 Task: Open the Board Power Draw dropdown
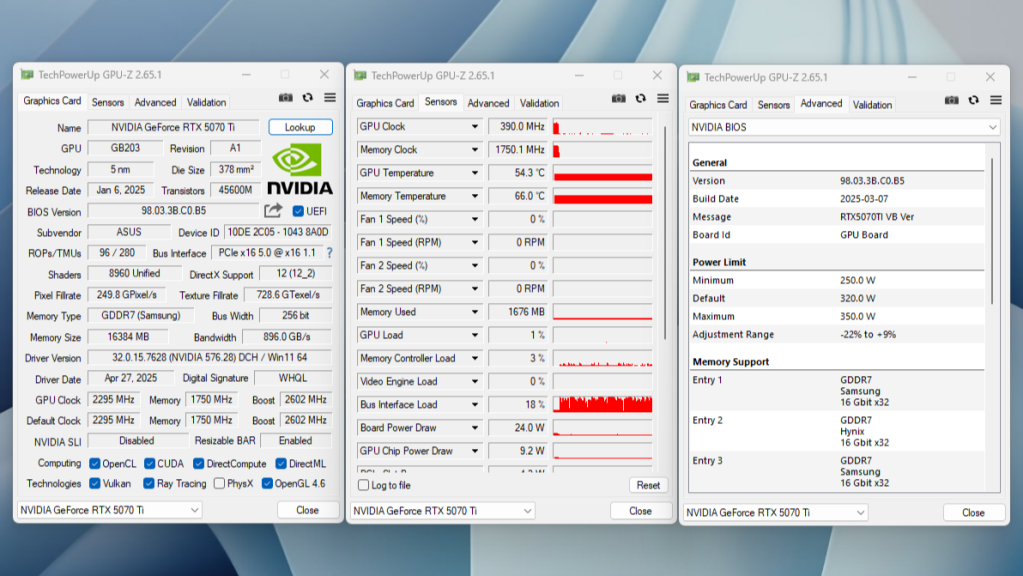tap(475, 428)
